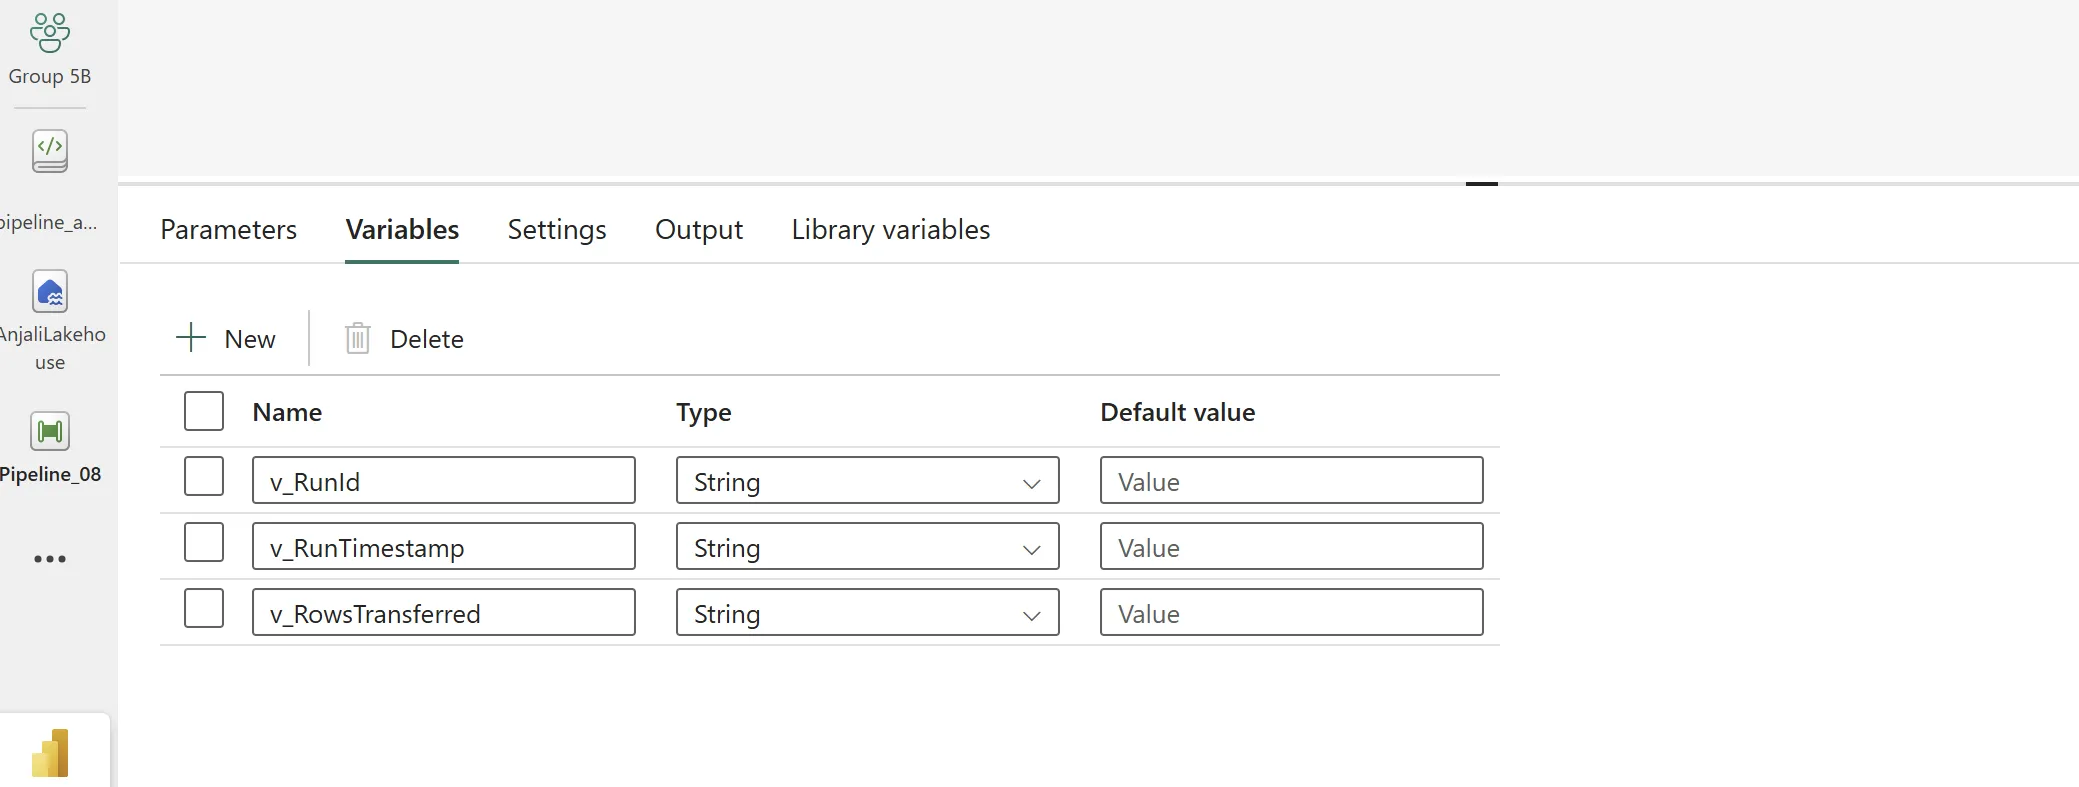Open the Type dropdown for v_RunTimestamp
Image resolution: width=2079 pixels, height=787 pixels.
point(868,546)
